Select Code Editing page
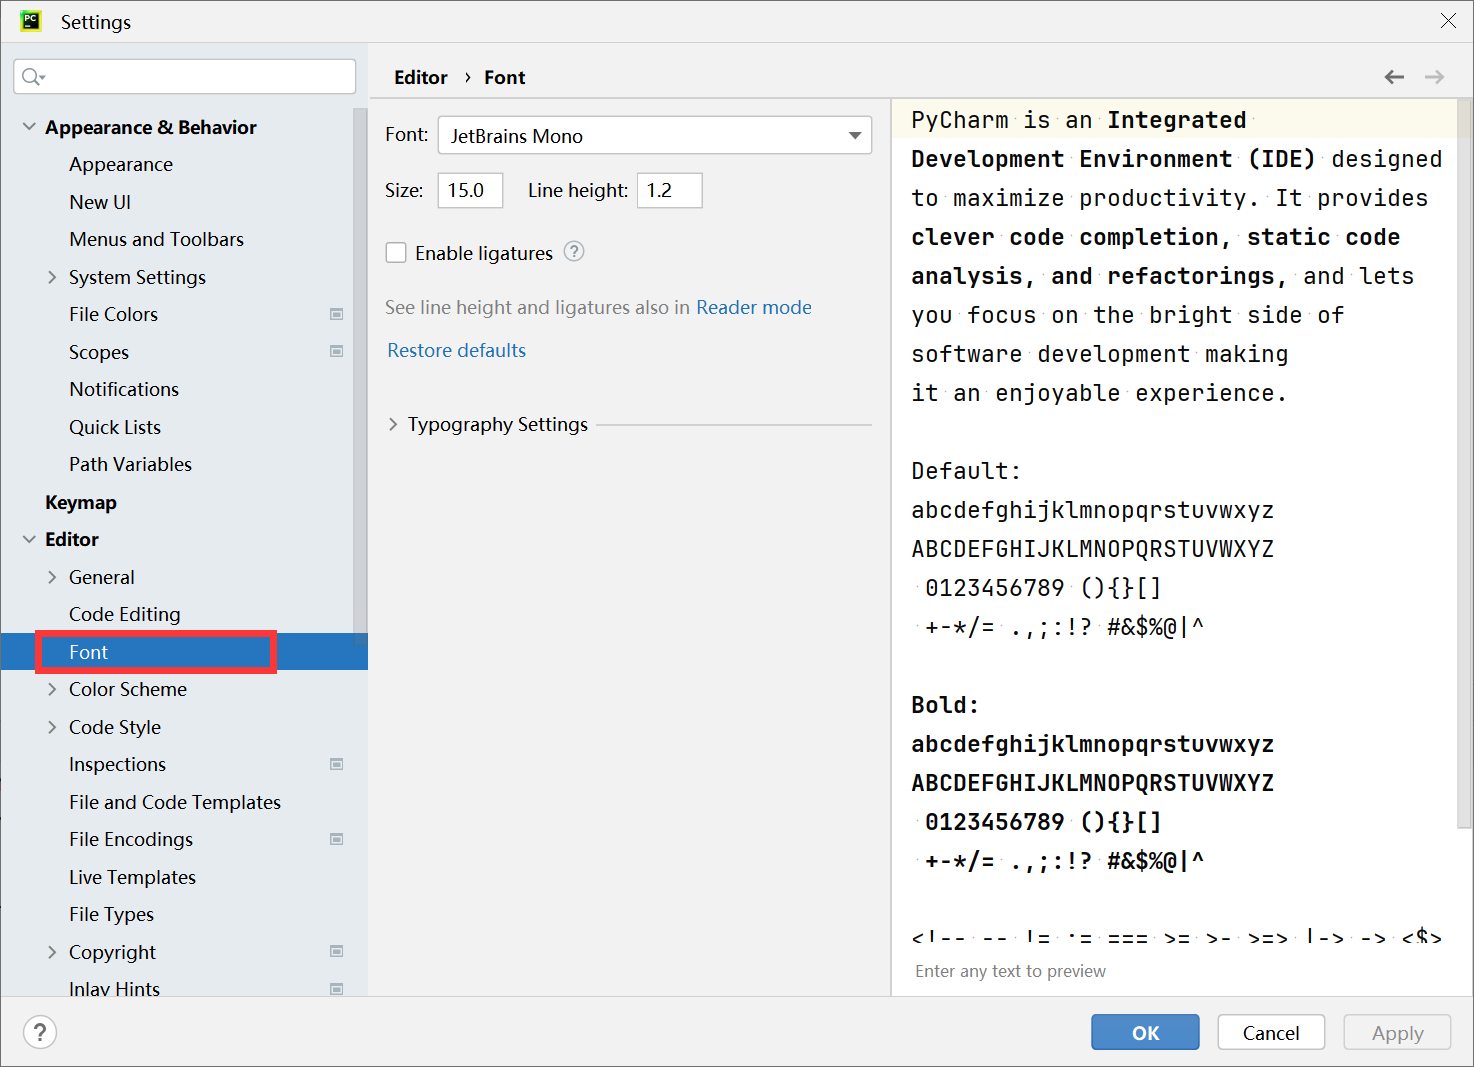 tap(125, 614)
